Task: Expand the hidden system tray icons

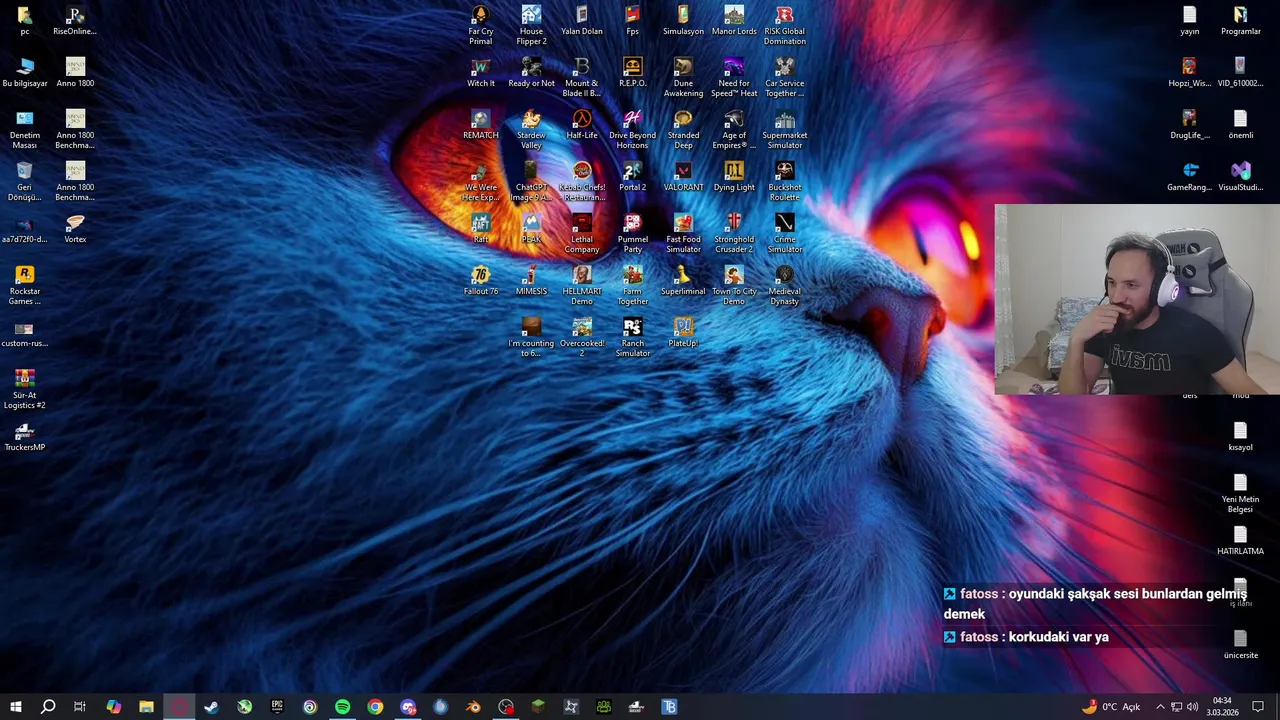Action: point(1160,707)
